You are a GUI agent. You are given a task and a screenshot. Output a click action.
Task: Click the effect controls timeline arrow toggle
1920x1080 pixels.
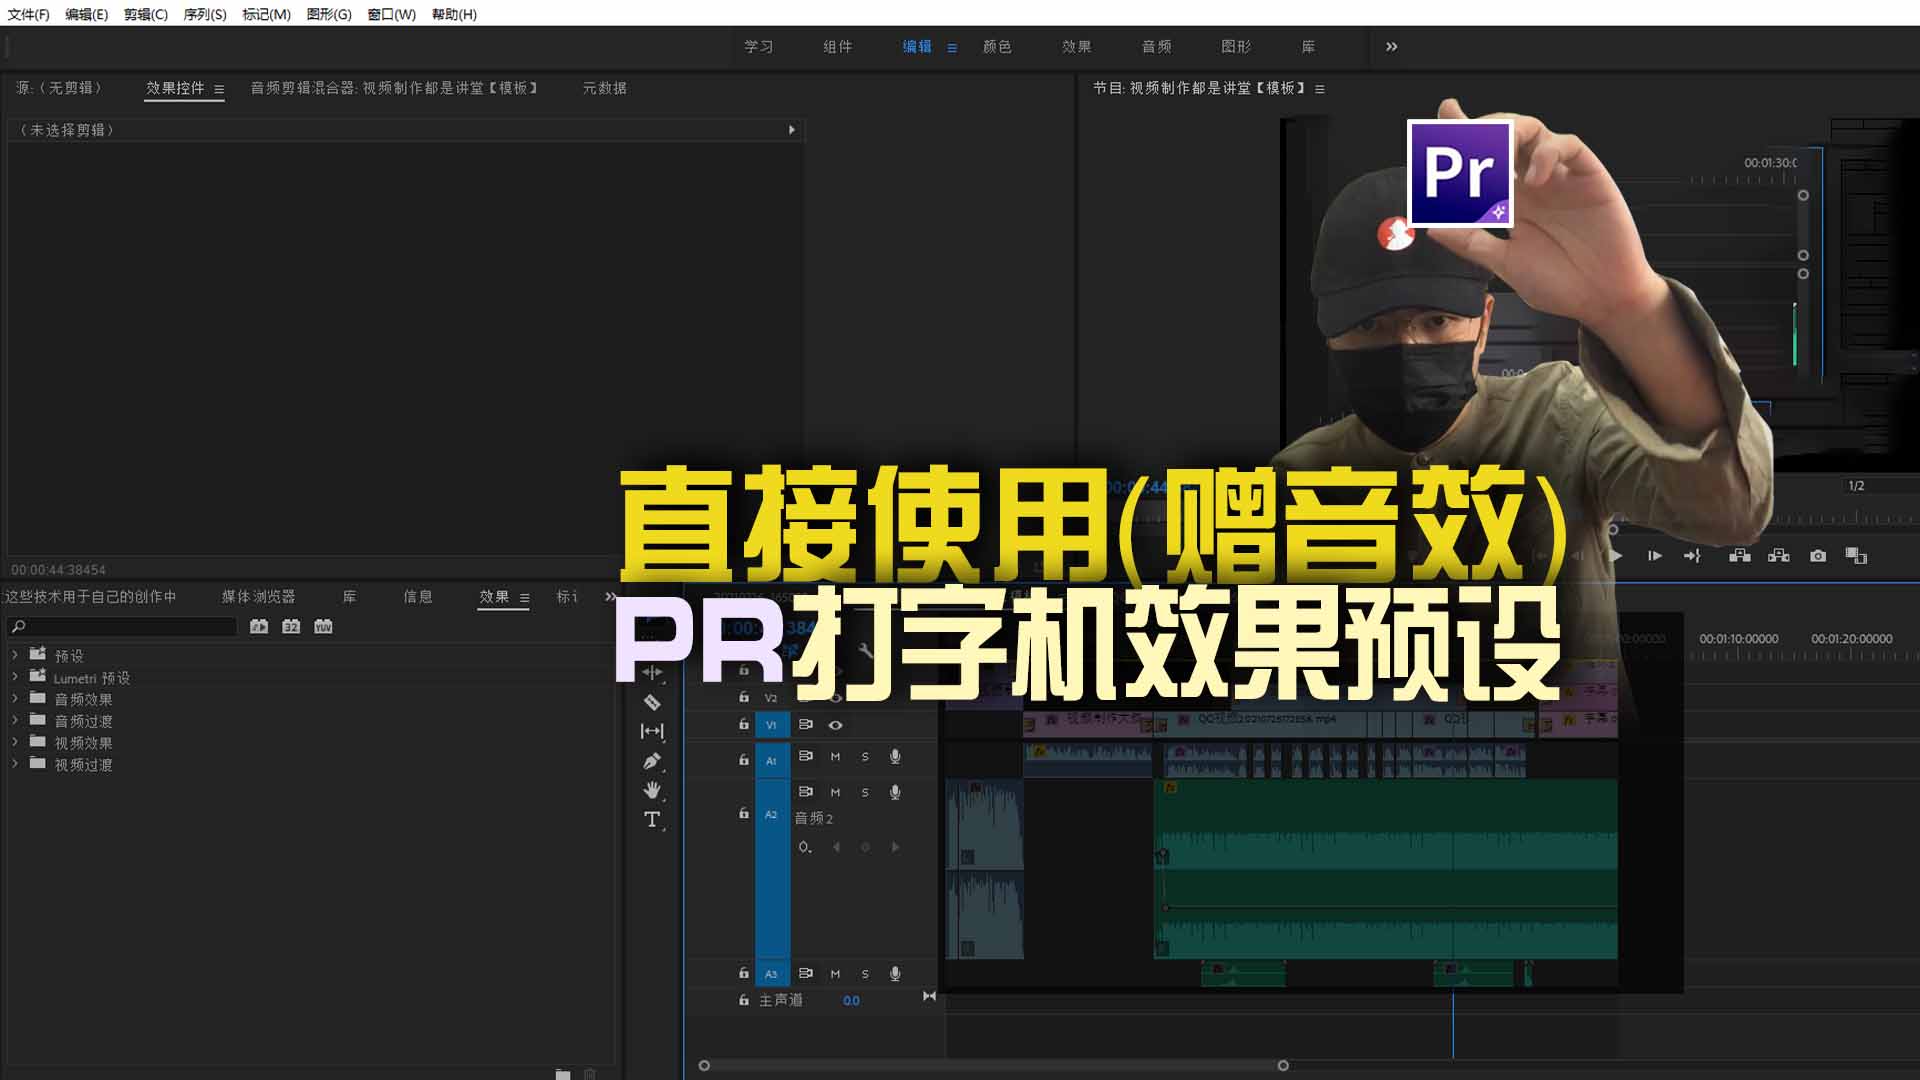792,130
